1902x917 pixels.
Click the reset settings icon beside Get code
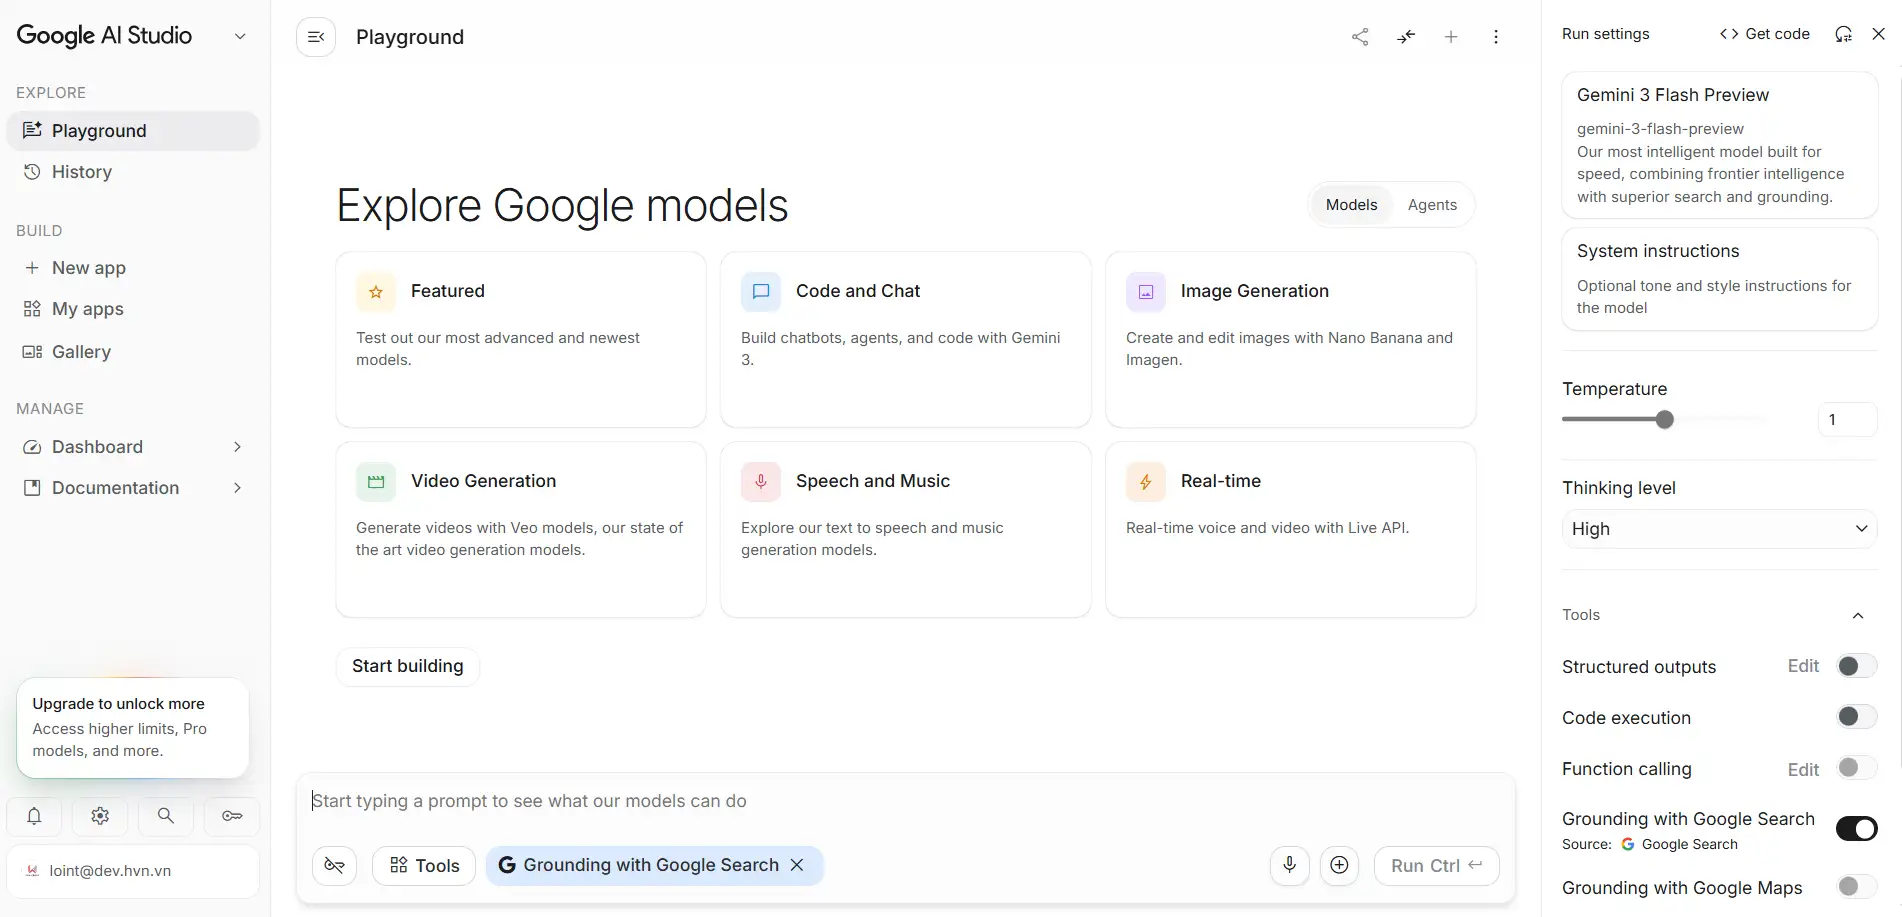coord(1843,34)
